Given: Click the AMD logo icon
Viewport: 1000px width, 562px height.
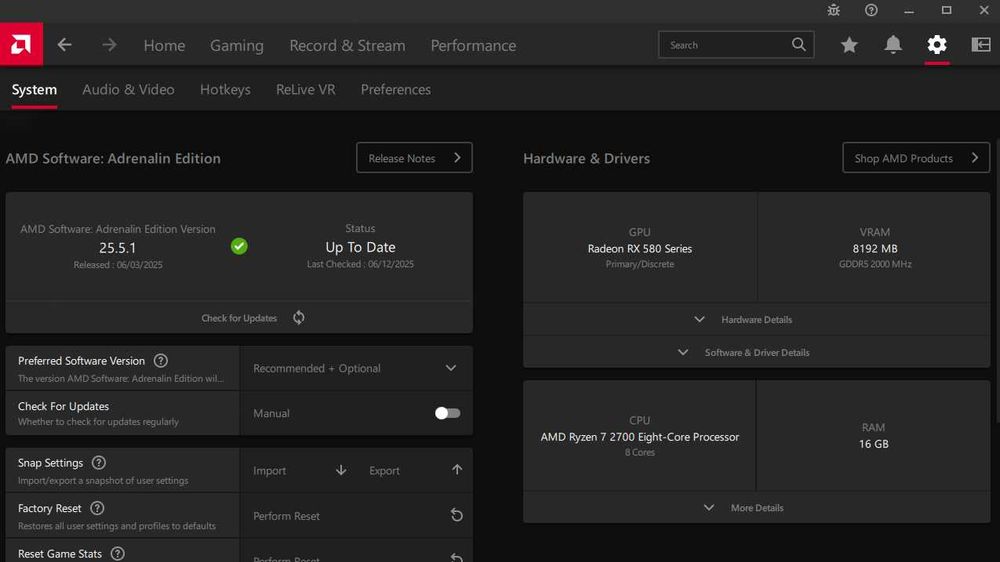Looking at the screenshot, I should point(20,45).
